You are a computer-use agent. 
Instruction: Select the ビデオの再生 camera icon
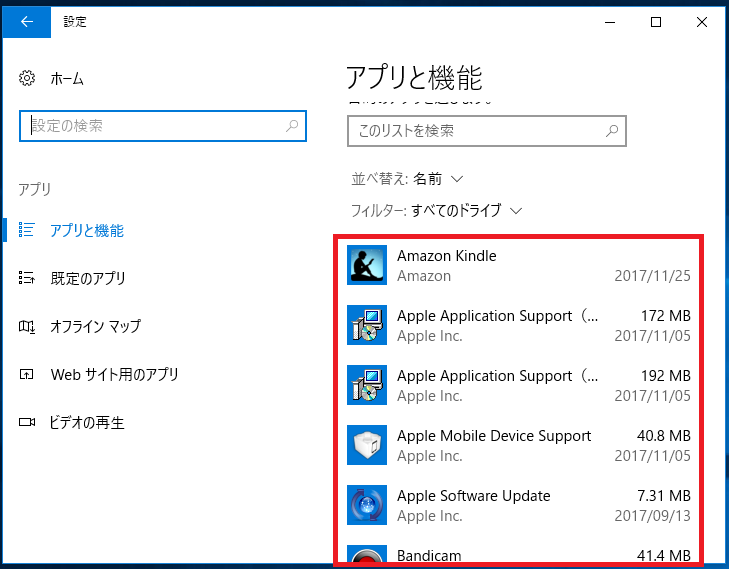(27, 422)
